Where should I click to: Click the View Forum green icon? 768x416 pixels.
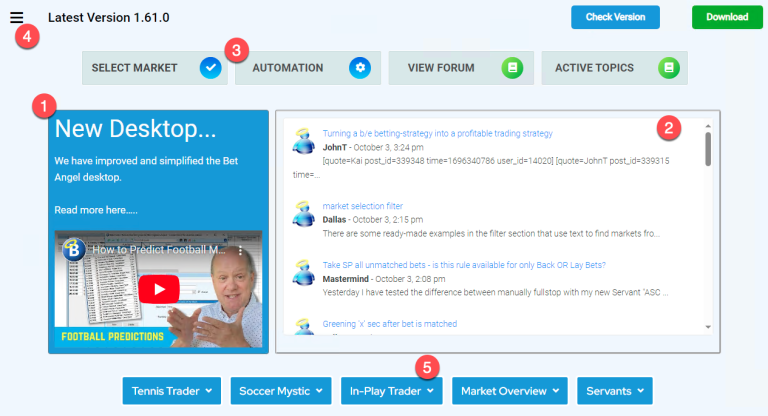512,68
